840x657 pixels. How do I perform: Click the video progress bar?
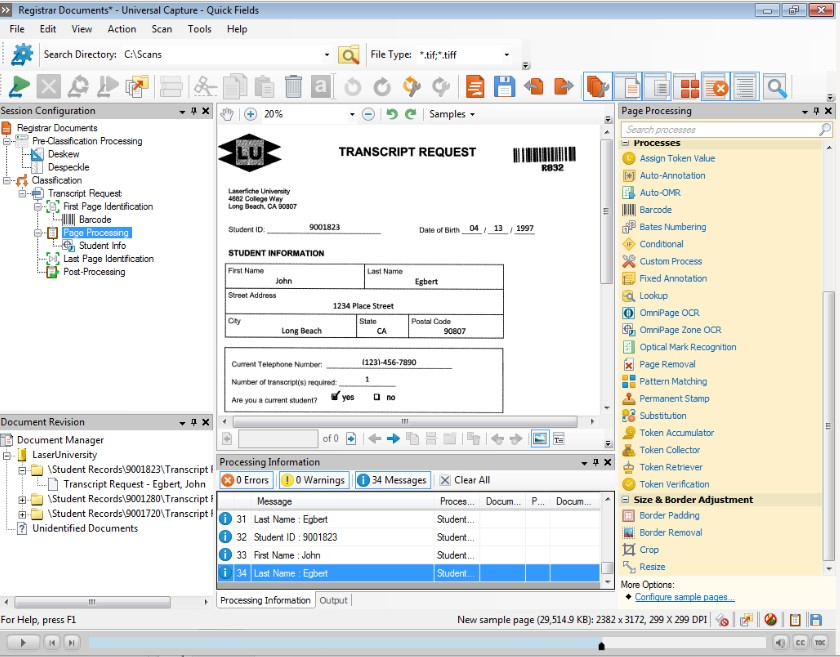(427, 643)
